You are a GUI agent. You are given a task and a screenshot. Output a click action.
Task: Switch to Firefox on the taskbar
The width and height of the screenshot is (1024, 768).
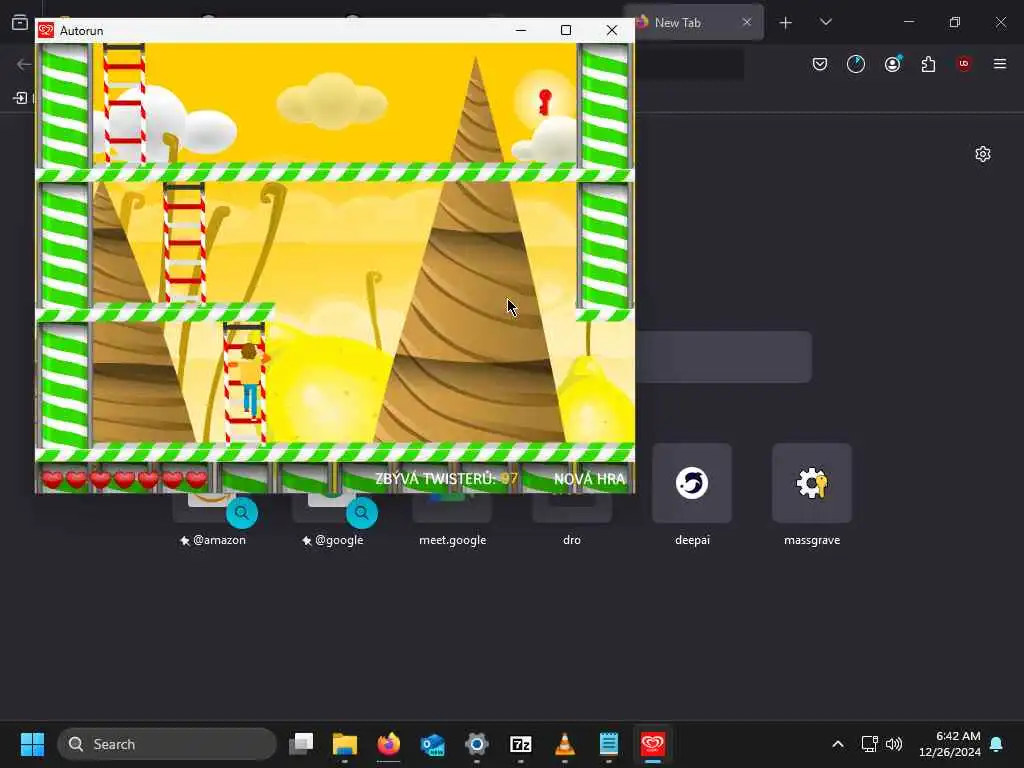(x=389, y=744)
